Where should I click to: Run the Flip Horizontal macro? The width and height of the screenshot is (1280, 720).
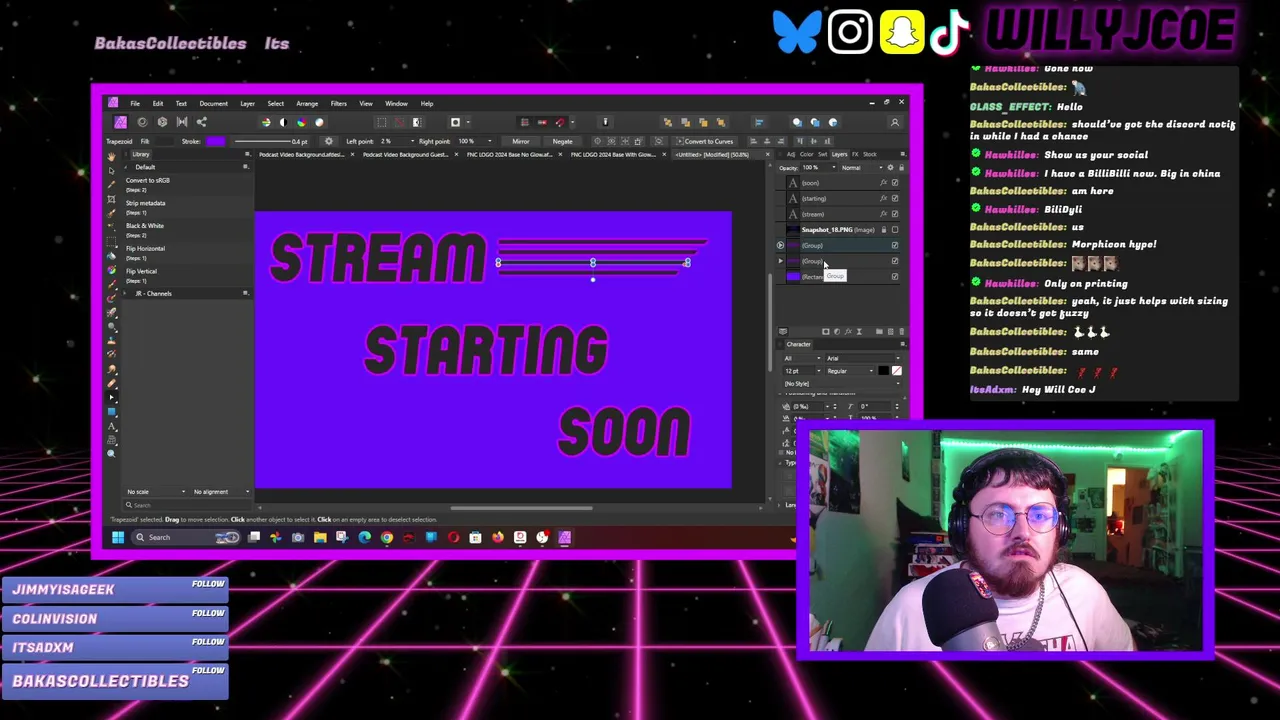[x=145, y=249]
